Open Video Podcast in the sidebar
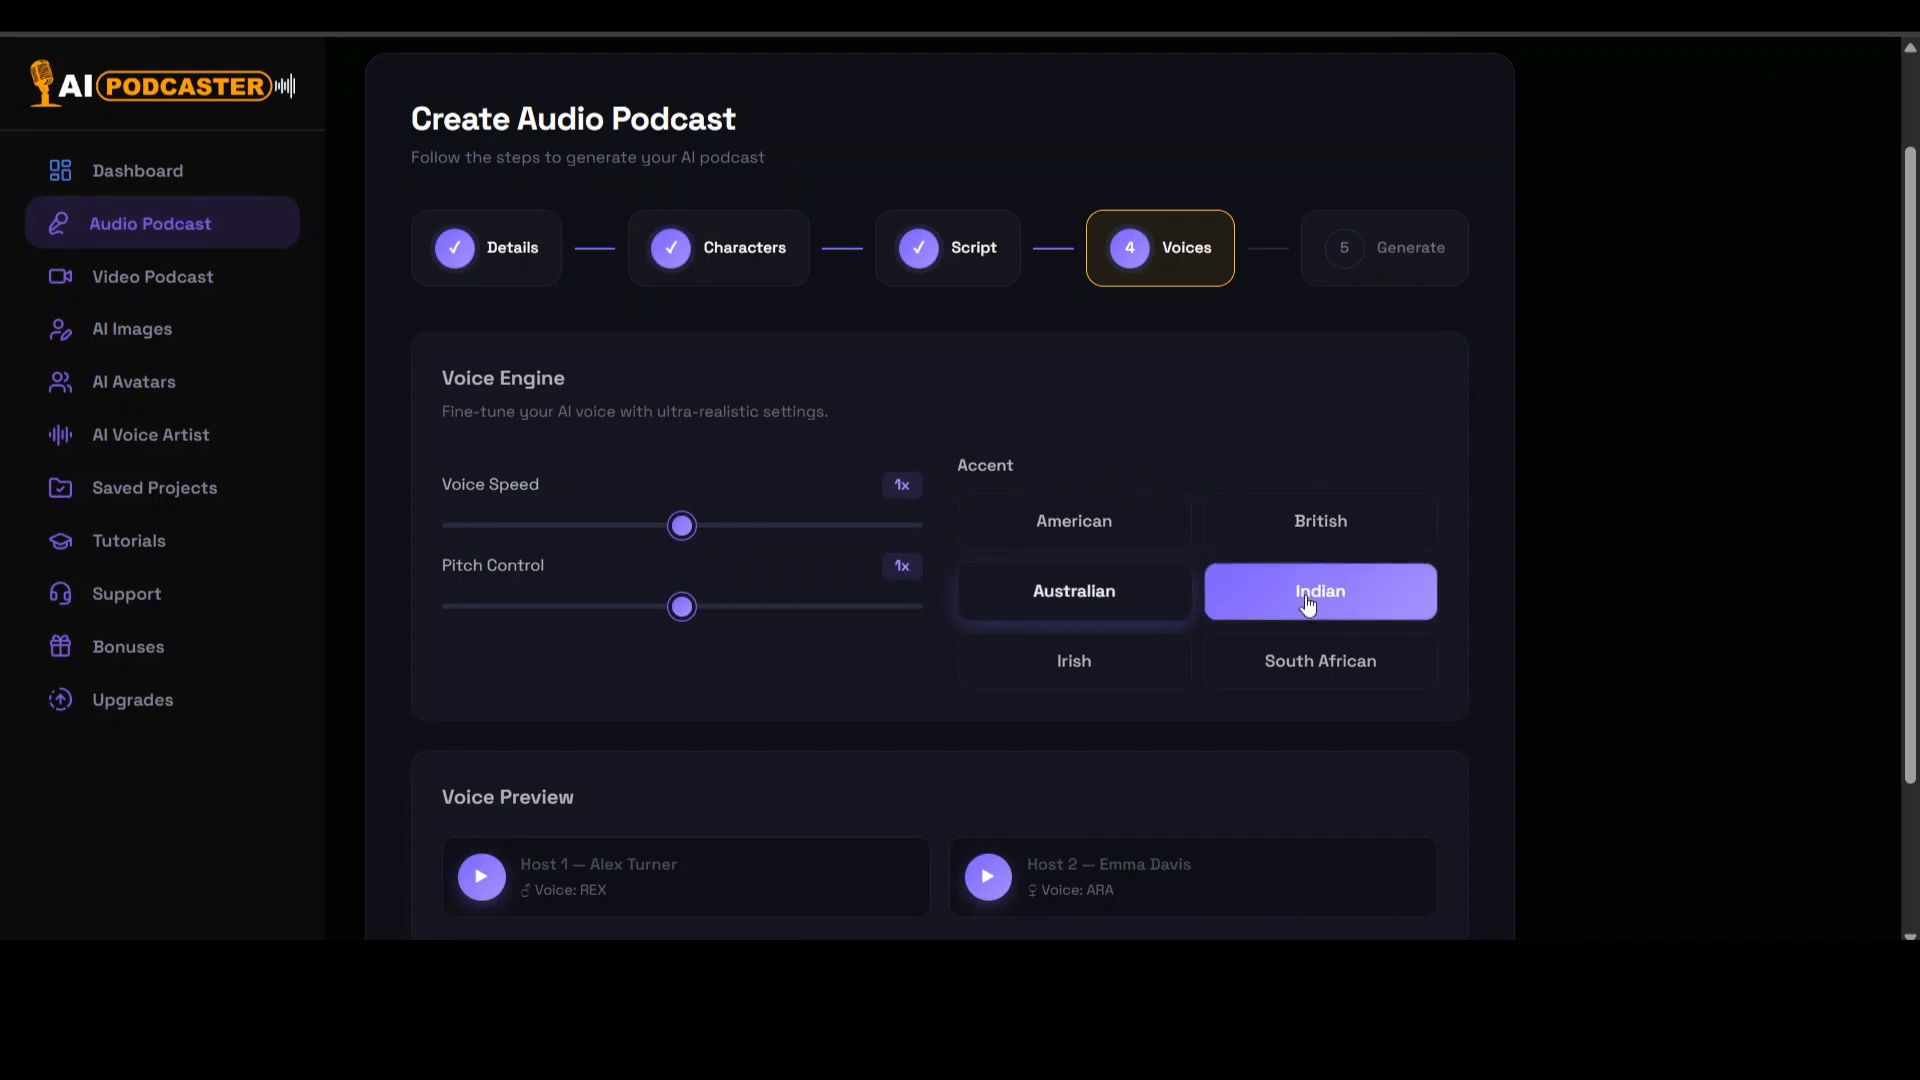Screen dimensions: 1920x1080 [x=162, y=277]
